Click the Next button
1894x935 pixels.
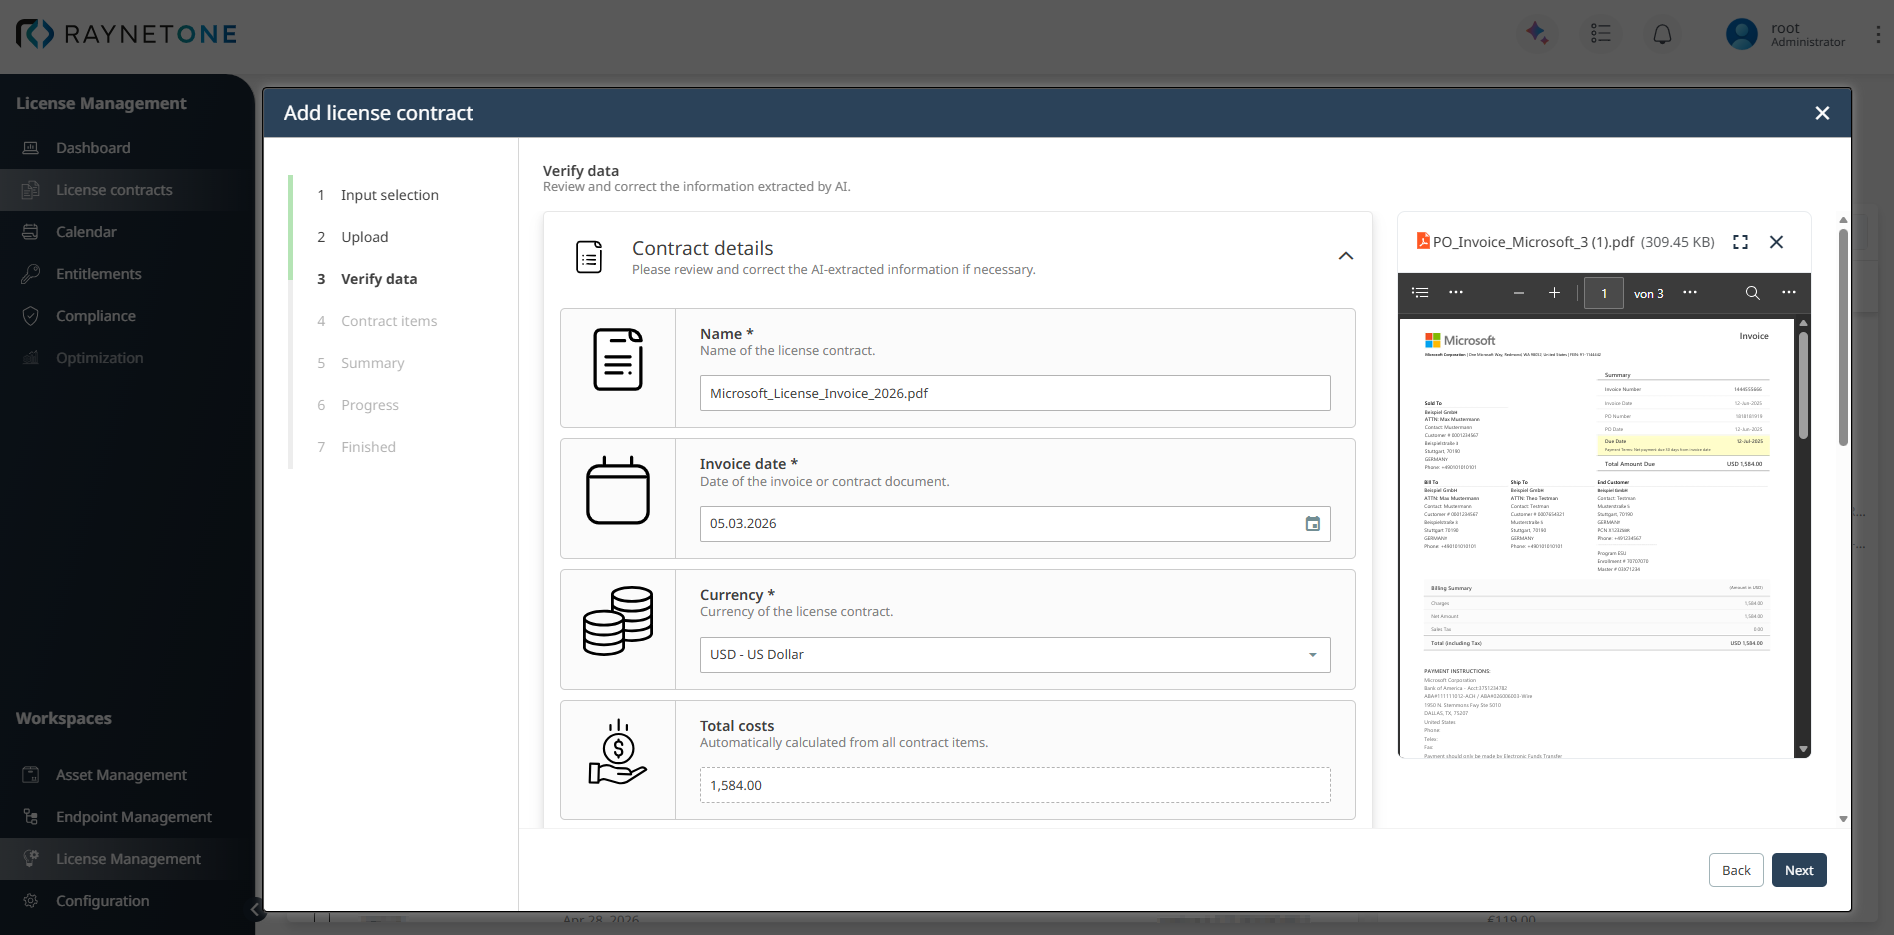(x=1799, y=870)
